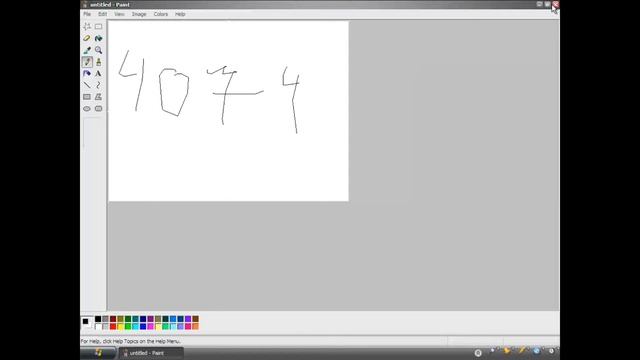
Task: Activate the Pick Color eyedropper tool
Action: [87, 50]
